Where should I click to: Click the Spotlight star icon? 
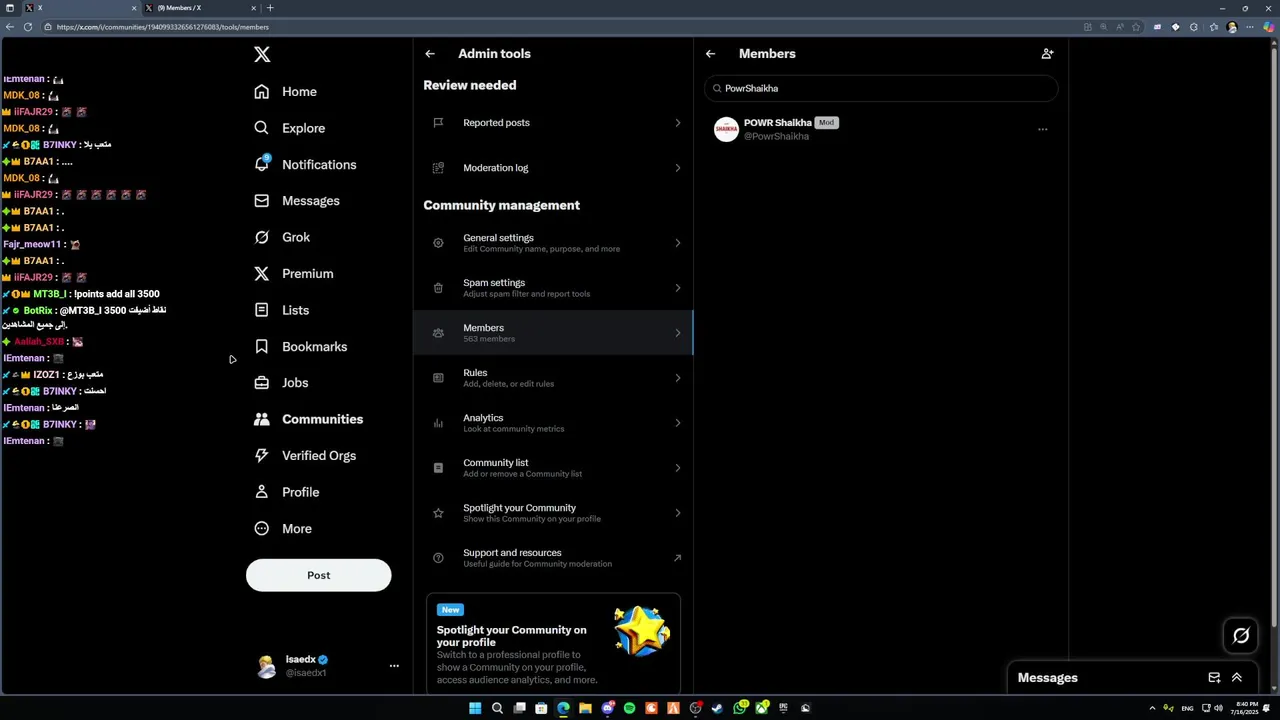pyautogui.click(x=438, y=513)
